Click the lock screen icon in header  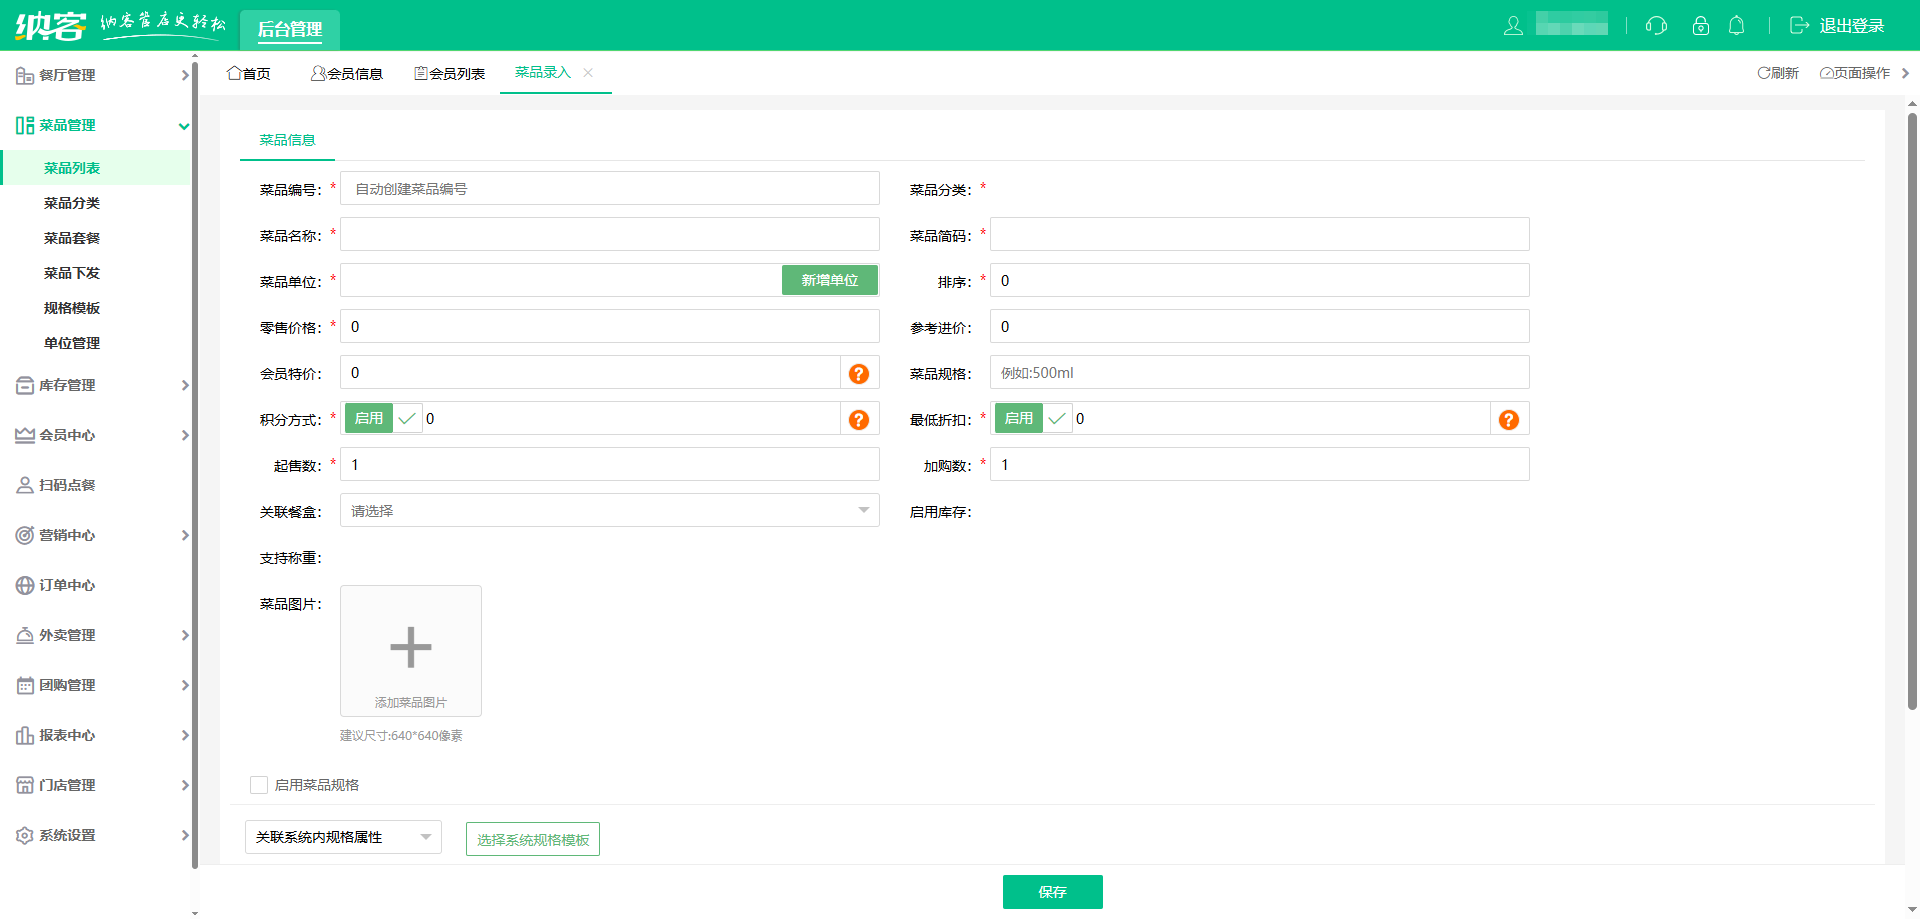tap(1700, 26)
